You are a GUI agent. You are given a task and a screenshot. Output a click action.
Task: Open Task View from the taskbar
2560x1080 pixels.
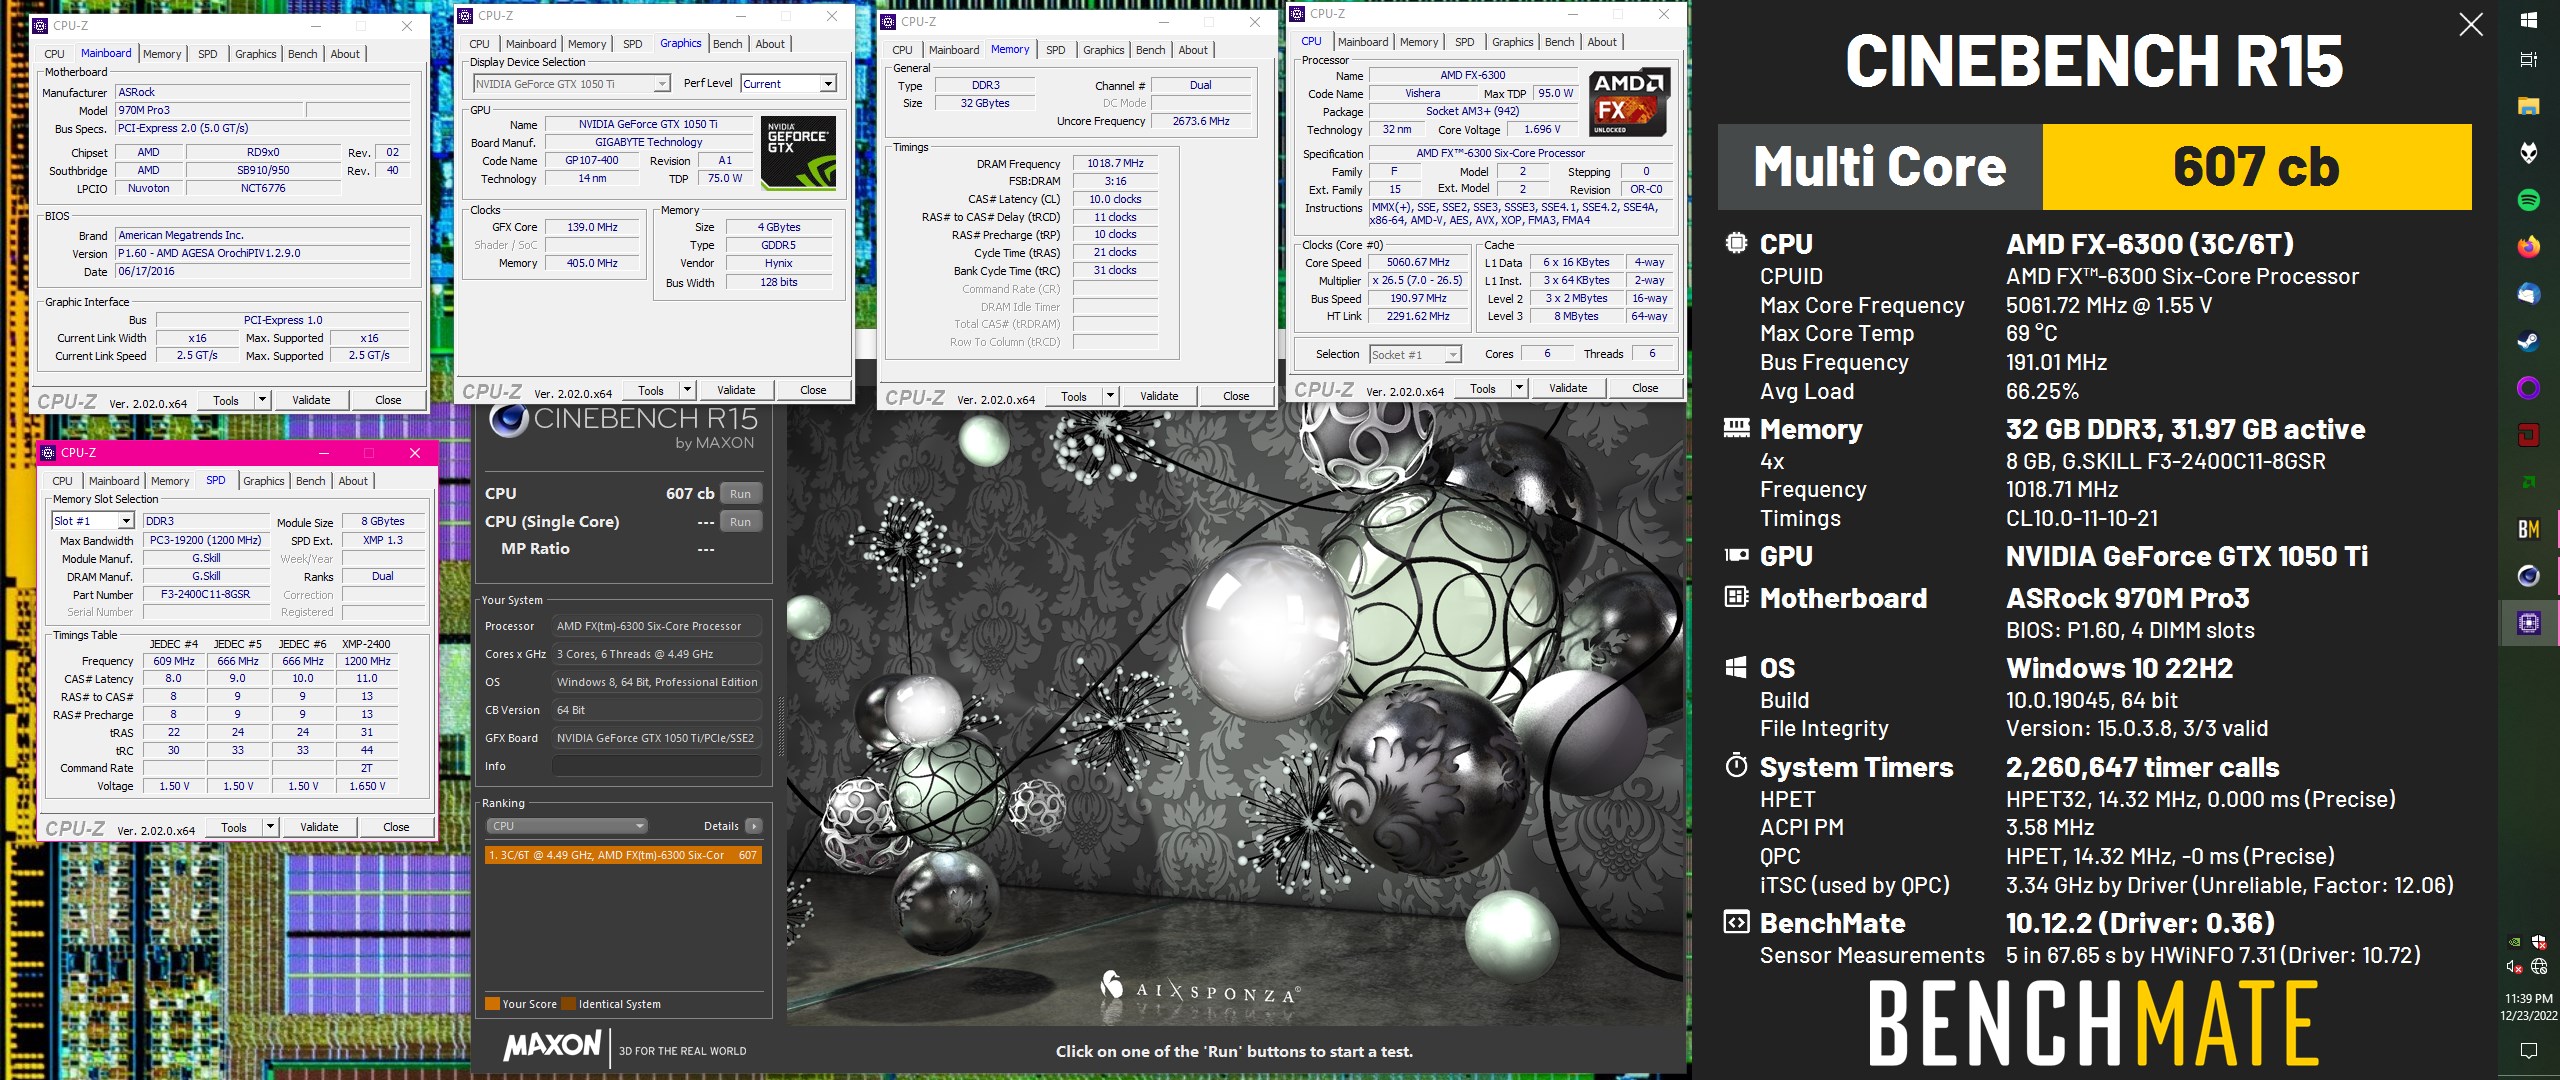point(2528,59)
